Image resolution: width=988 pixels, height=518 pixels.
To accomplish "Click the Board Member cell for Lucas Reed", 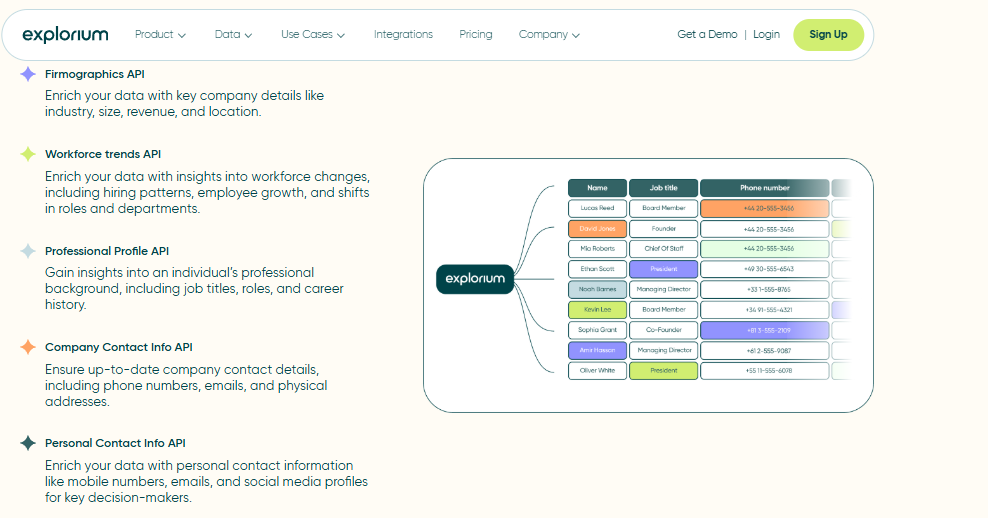I will coord(663,208).
